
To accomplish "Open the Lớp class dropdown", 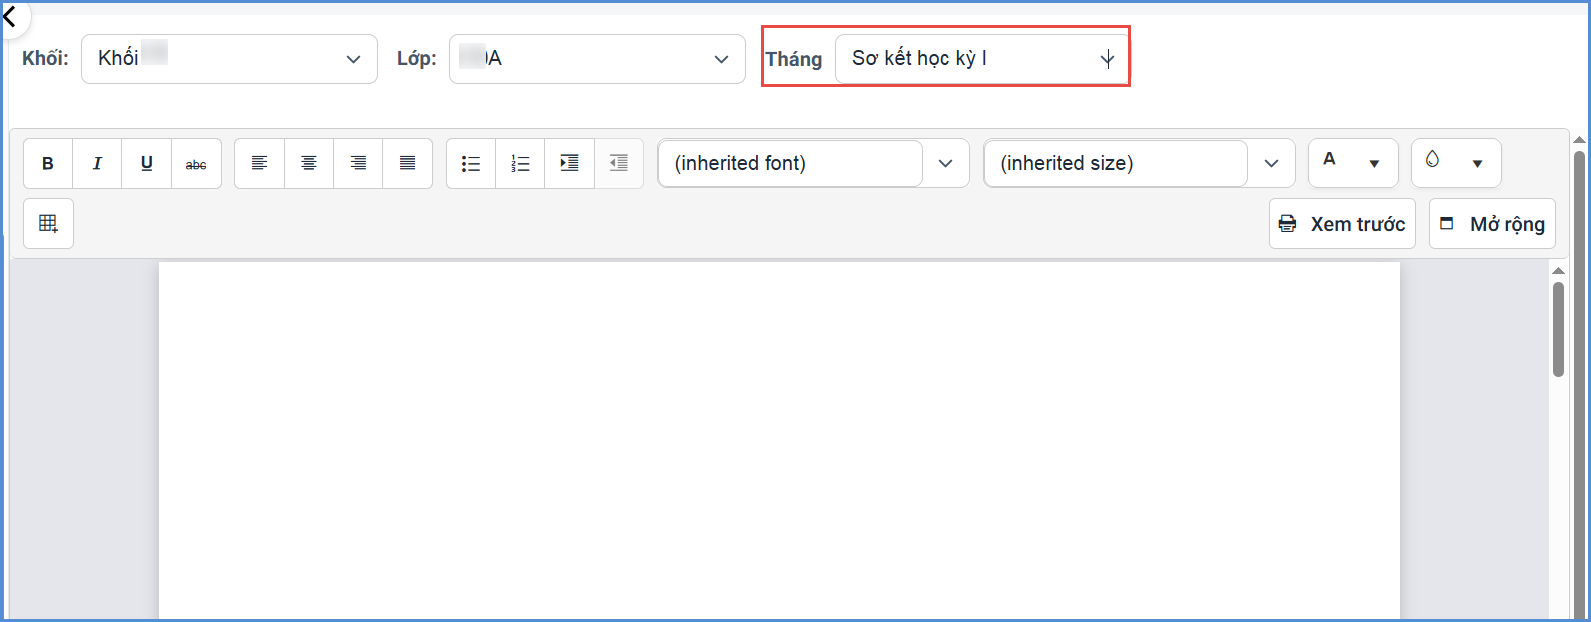I will pos(597,59).
